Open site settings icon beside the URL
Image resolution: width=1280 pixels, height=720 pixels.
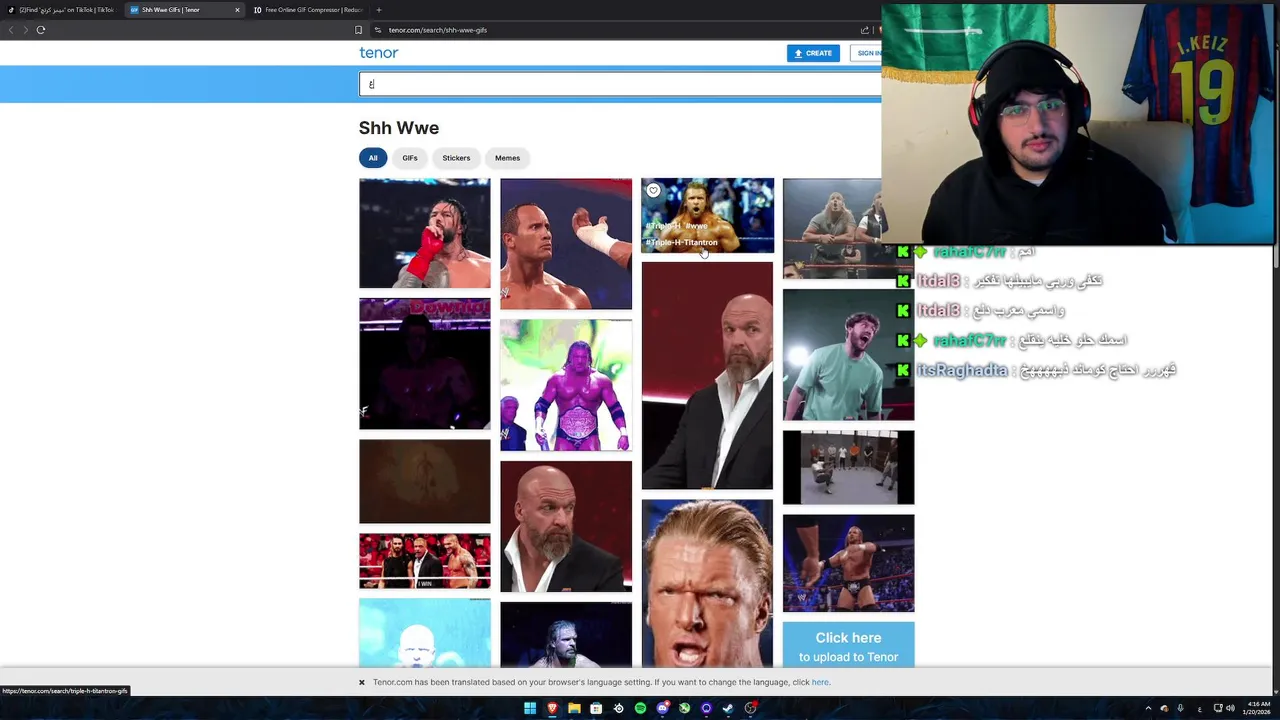pos(378,30)
